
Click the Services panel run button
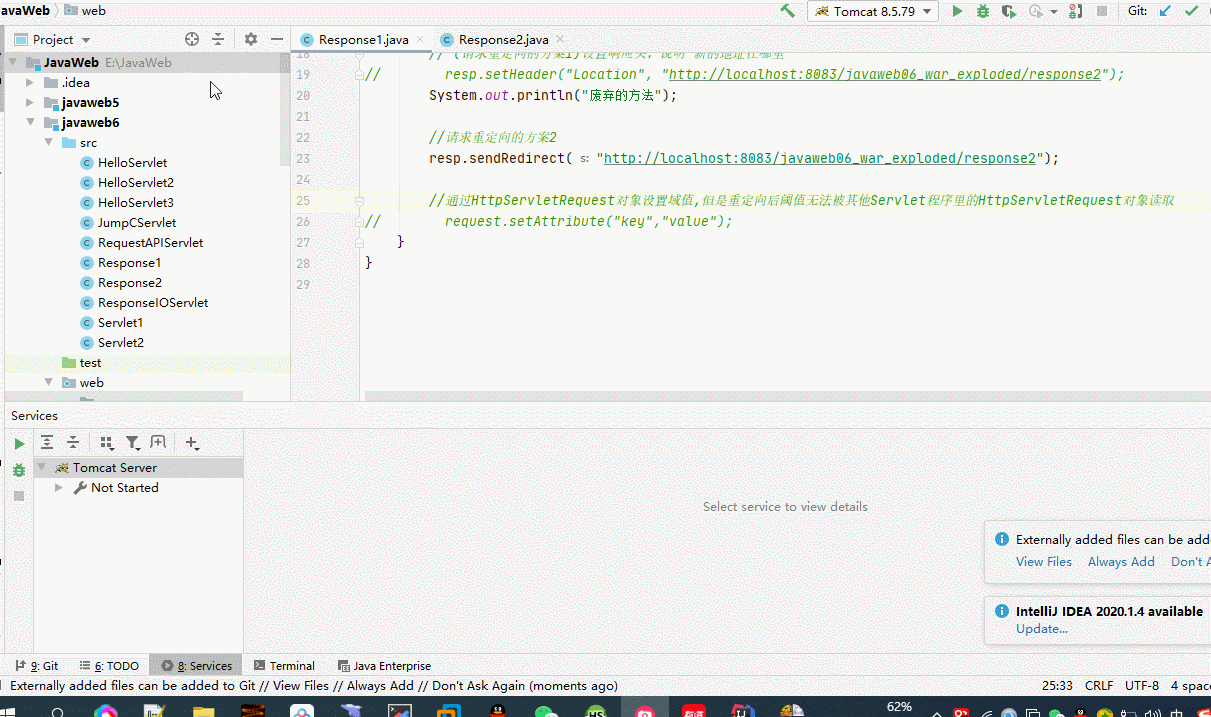19,444
